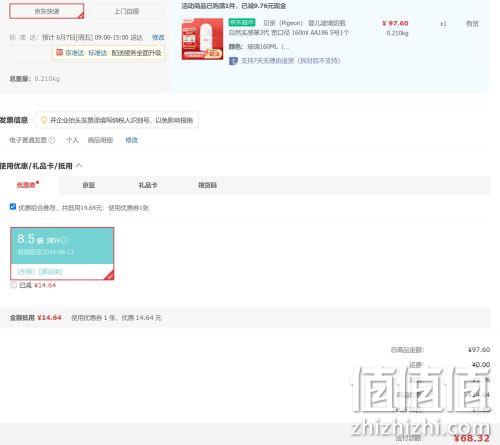Viewport: 500px width, 445px height.
Task: Select the 领货码 tab
Action: click(207, 185)
